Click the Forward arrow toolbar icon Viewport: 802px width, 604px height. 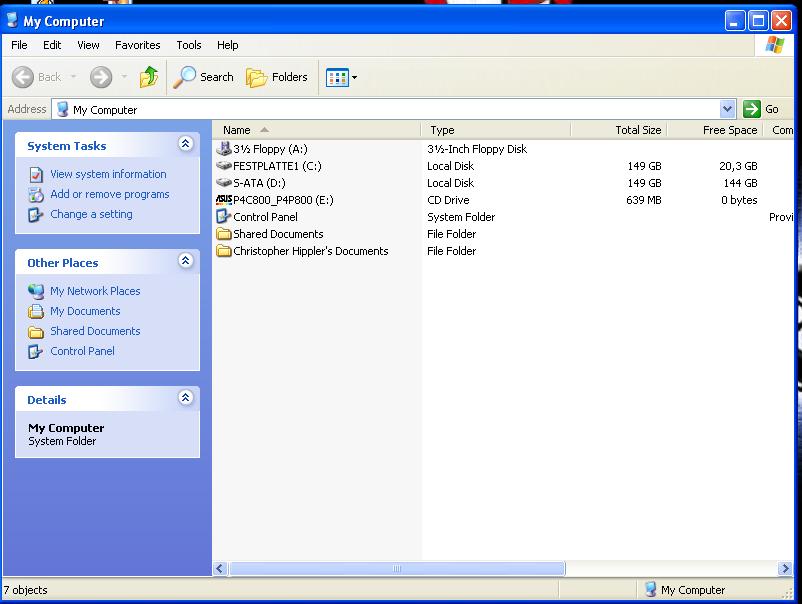[x=101, y=77]
